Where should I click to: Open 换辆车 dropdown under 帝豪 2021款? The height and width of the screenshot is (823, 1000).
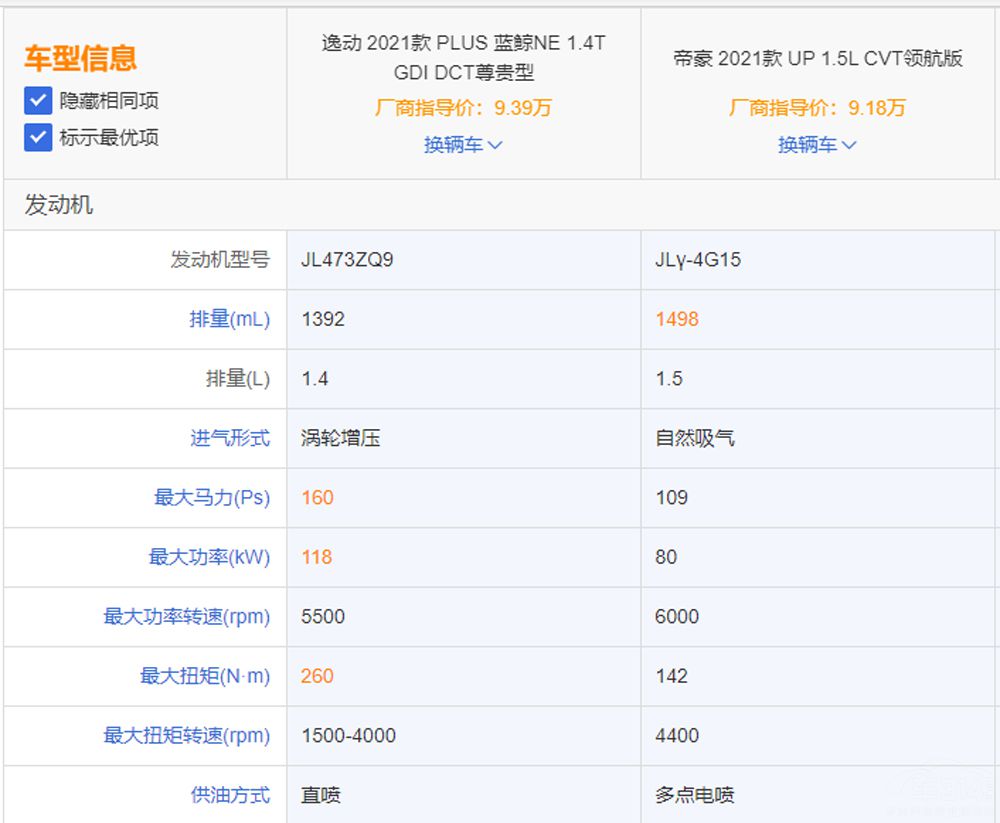click(x=817, y=145)
